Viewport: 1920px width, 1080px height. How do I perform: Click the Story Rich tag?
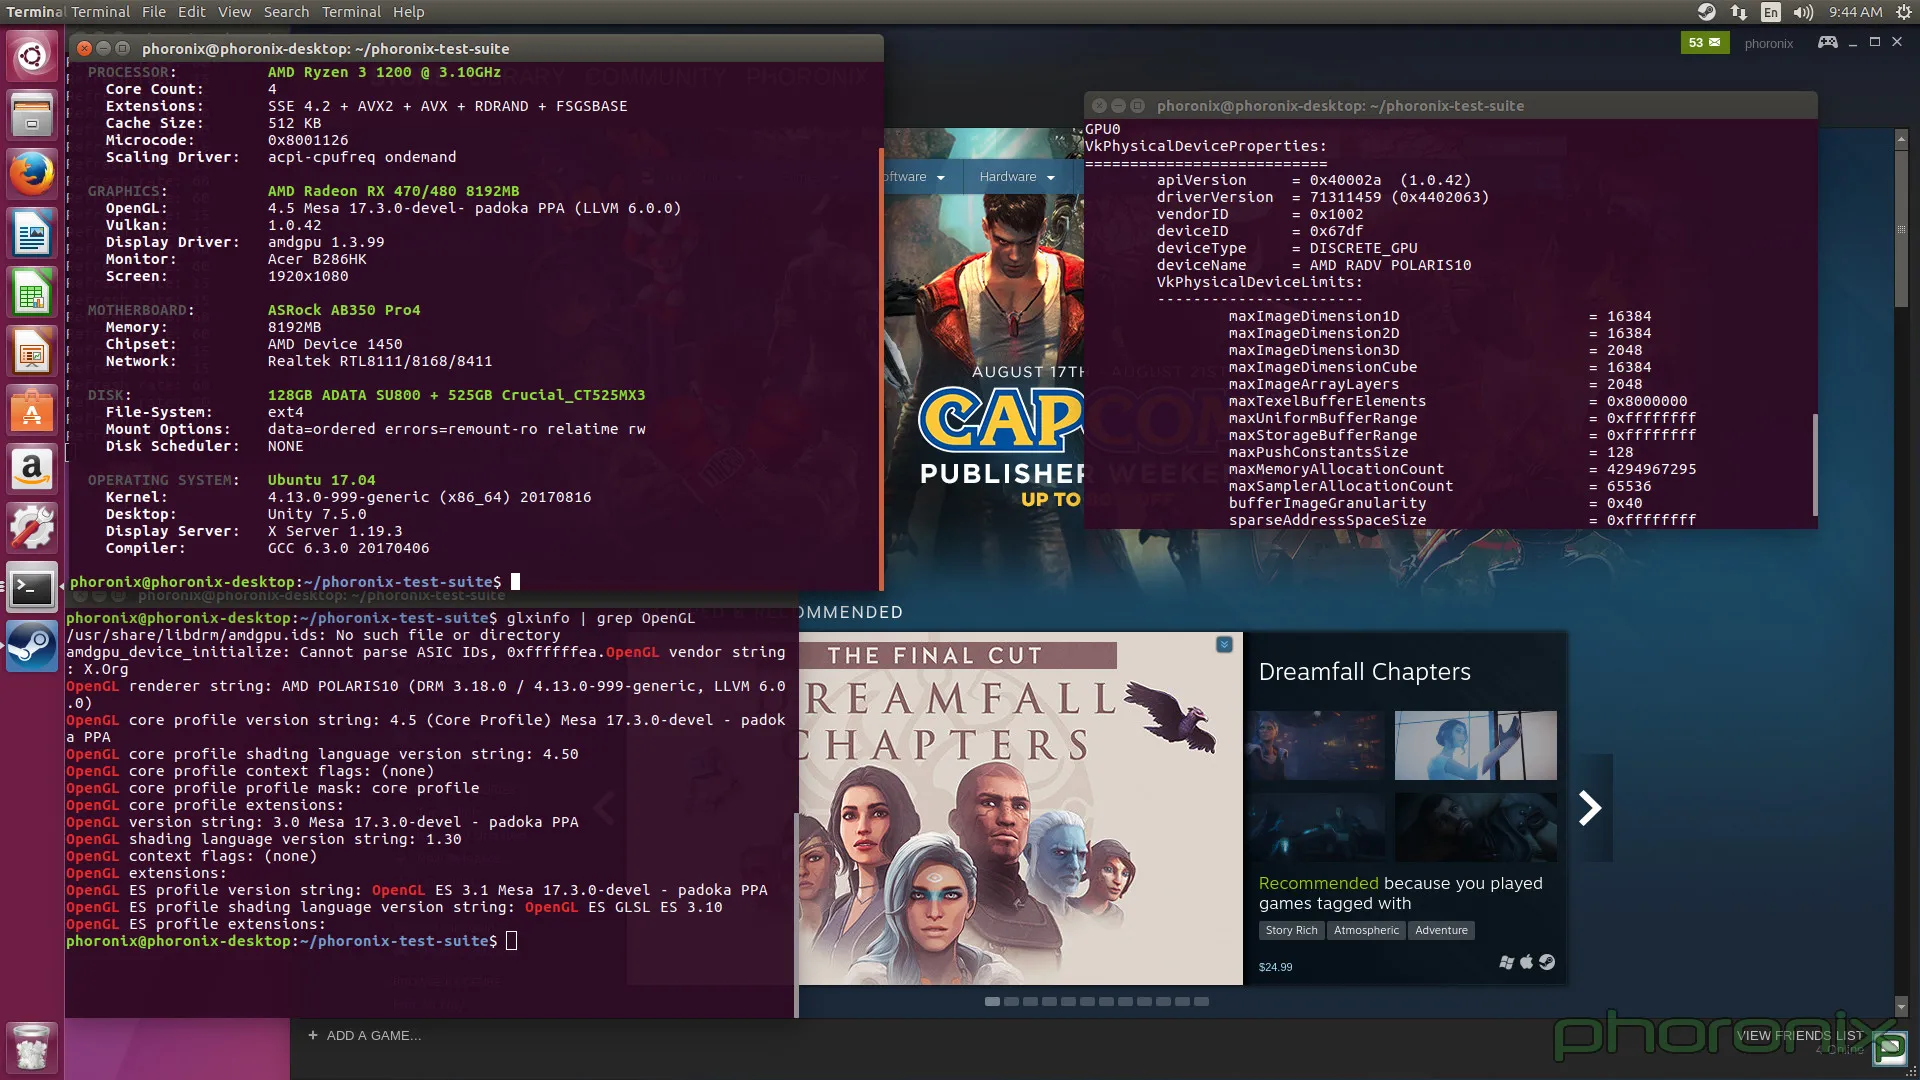(1291, 930)
